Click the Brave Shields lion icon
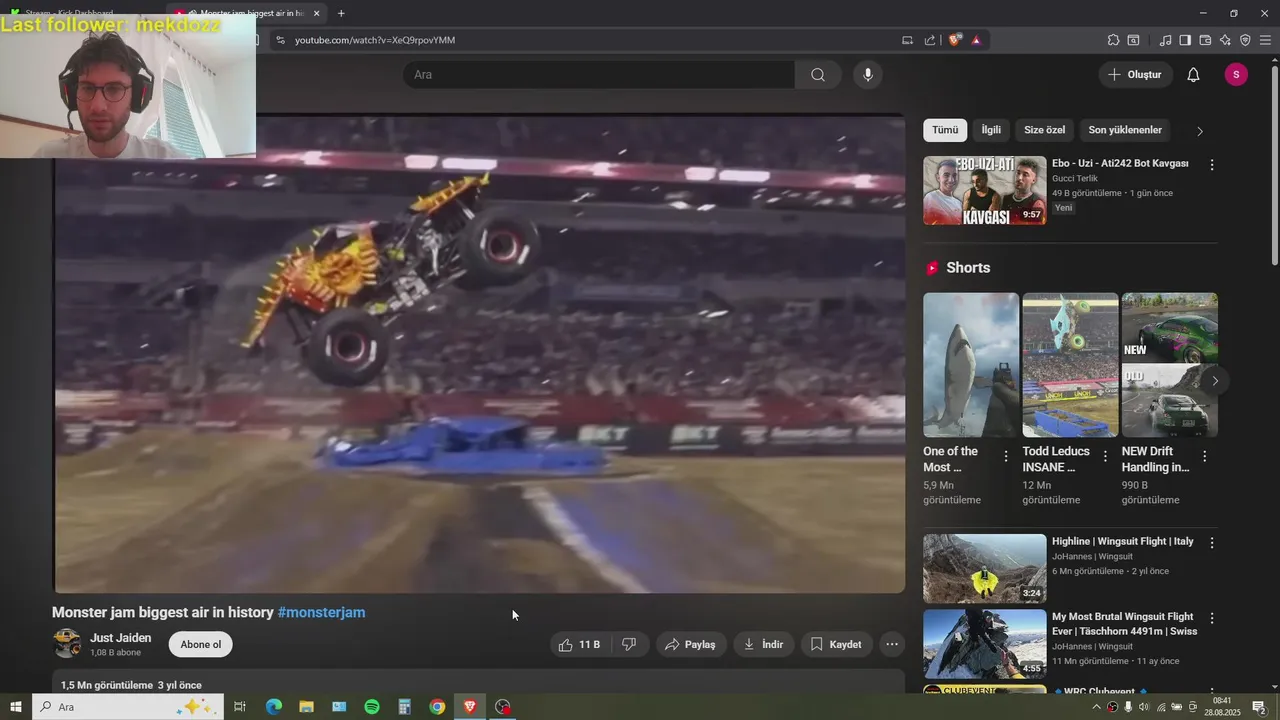 955,40
